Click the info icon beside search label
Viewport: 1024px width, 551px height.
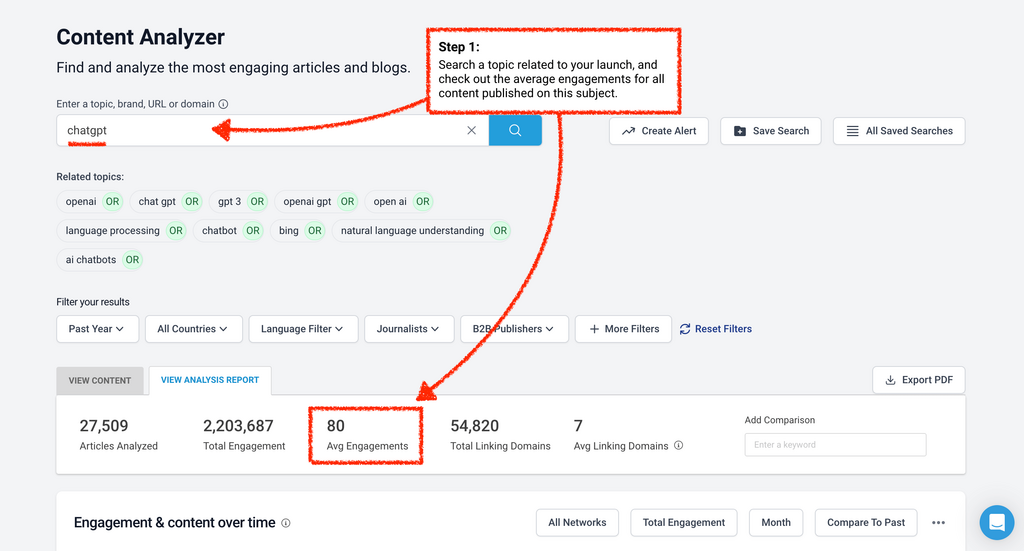pyautogui.click(x=223, y=104)
